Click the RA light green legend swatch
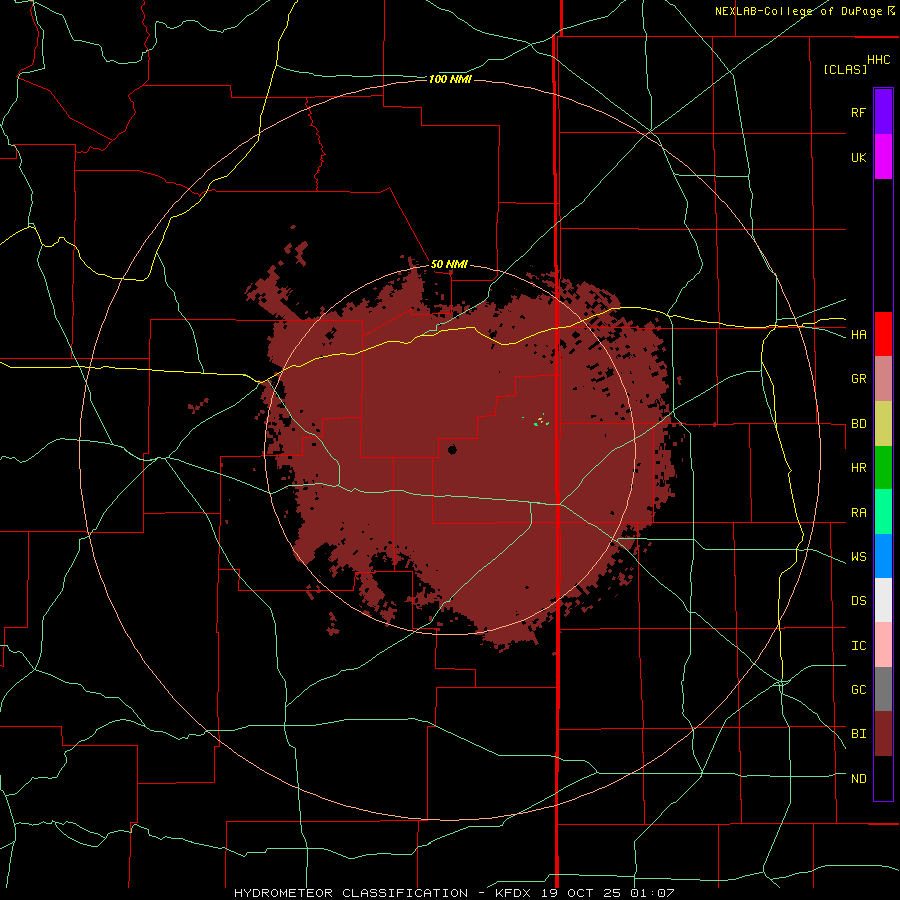The height and width of the screenshot is (900, 900). [x=883, y=512]
